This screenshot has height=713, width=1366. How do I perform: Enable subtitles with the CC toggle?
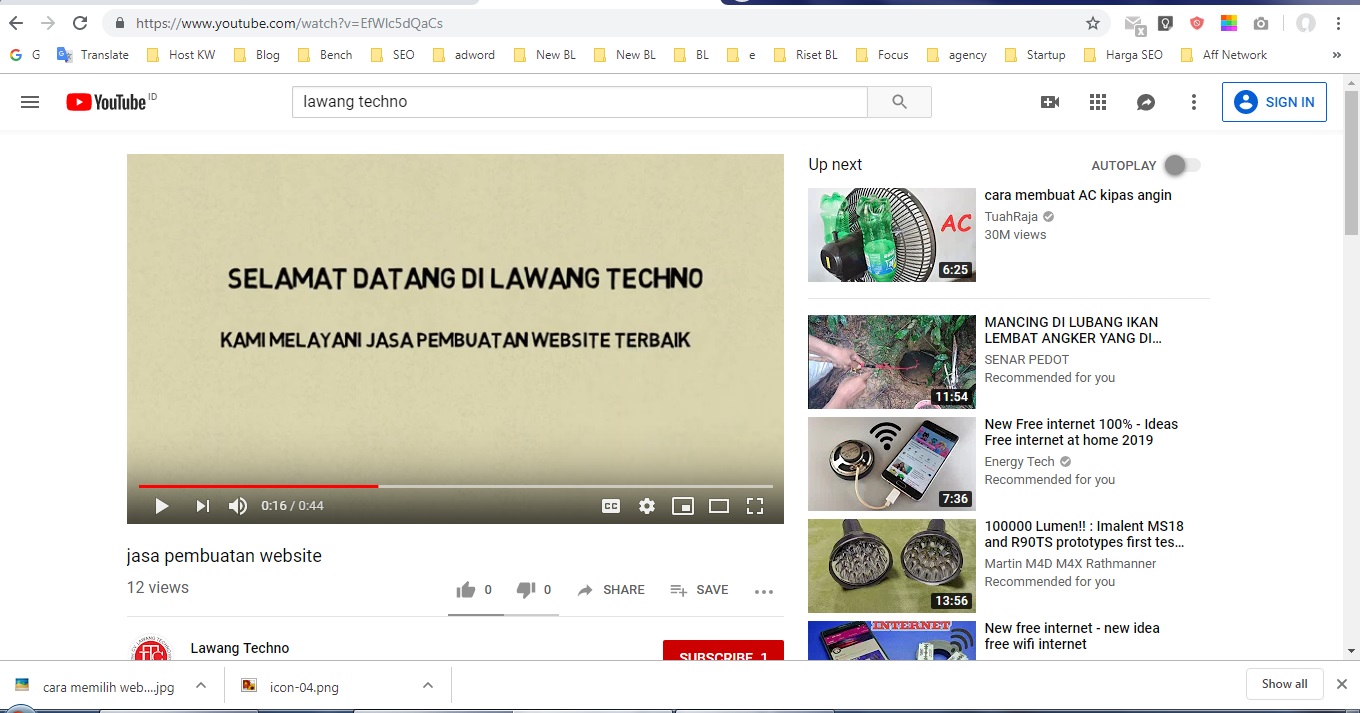pyautogui.click(x=611, y=506)
